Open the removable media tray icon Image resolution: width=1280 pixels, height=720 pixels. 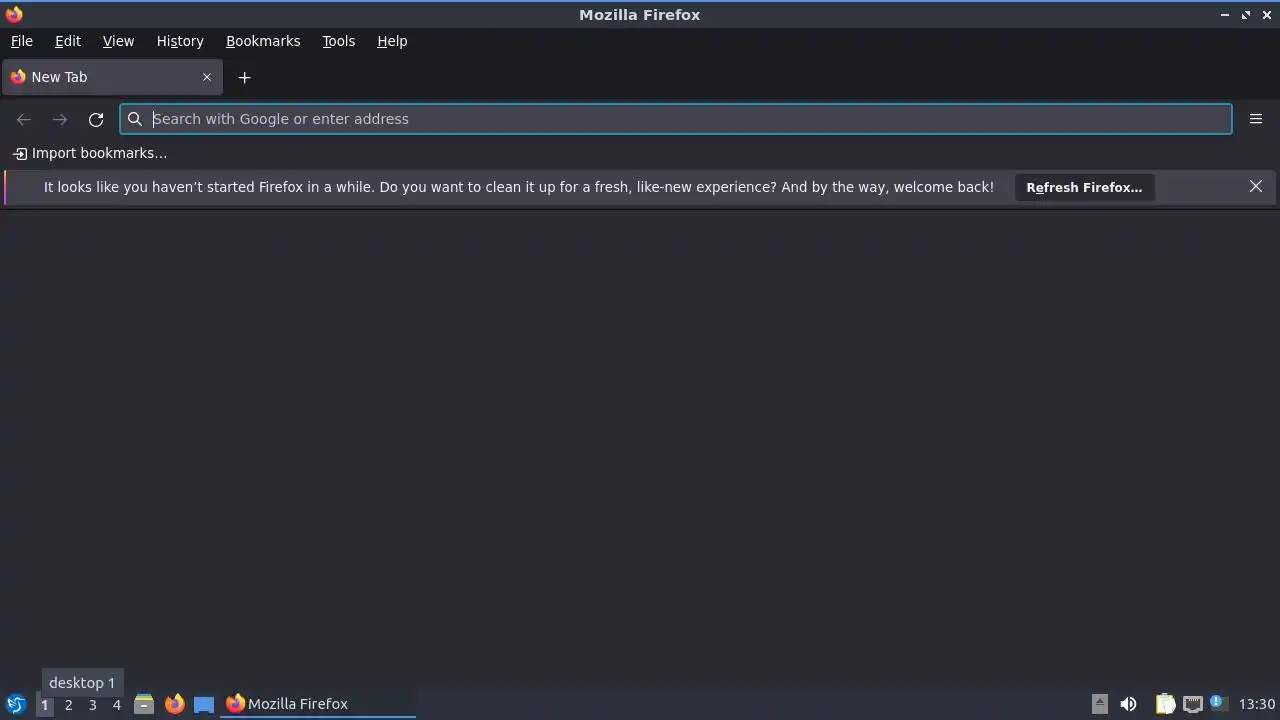pyautogui.click(x=1099, y=704)
